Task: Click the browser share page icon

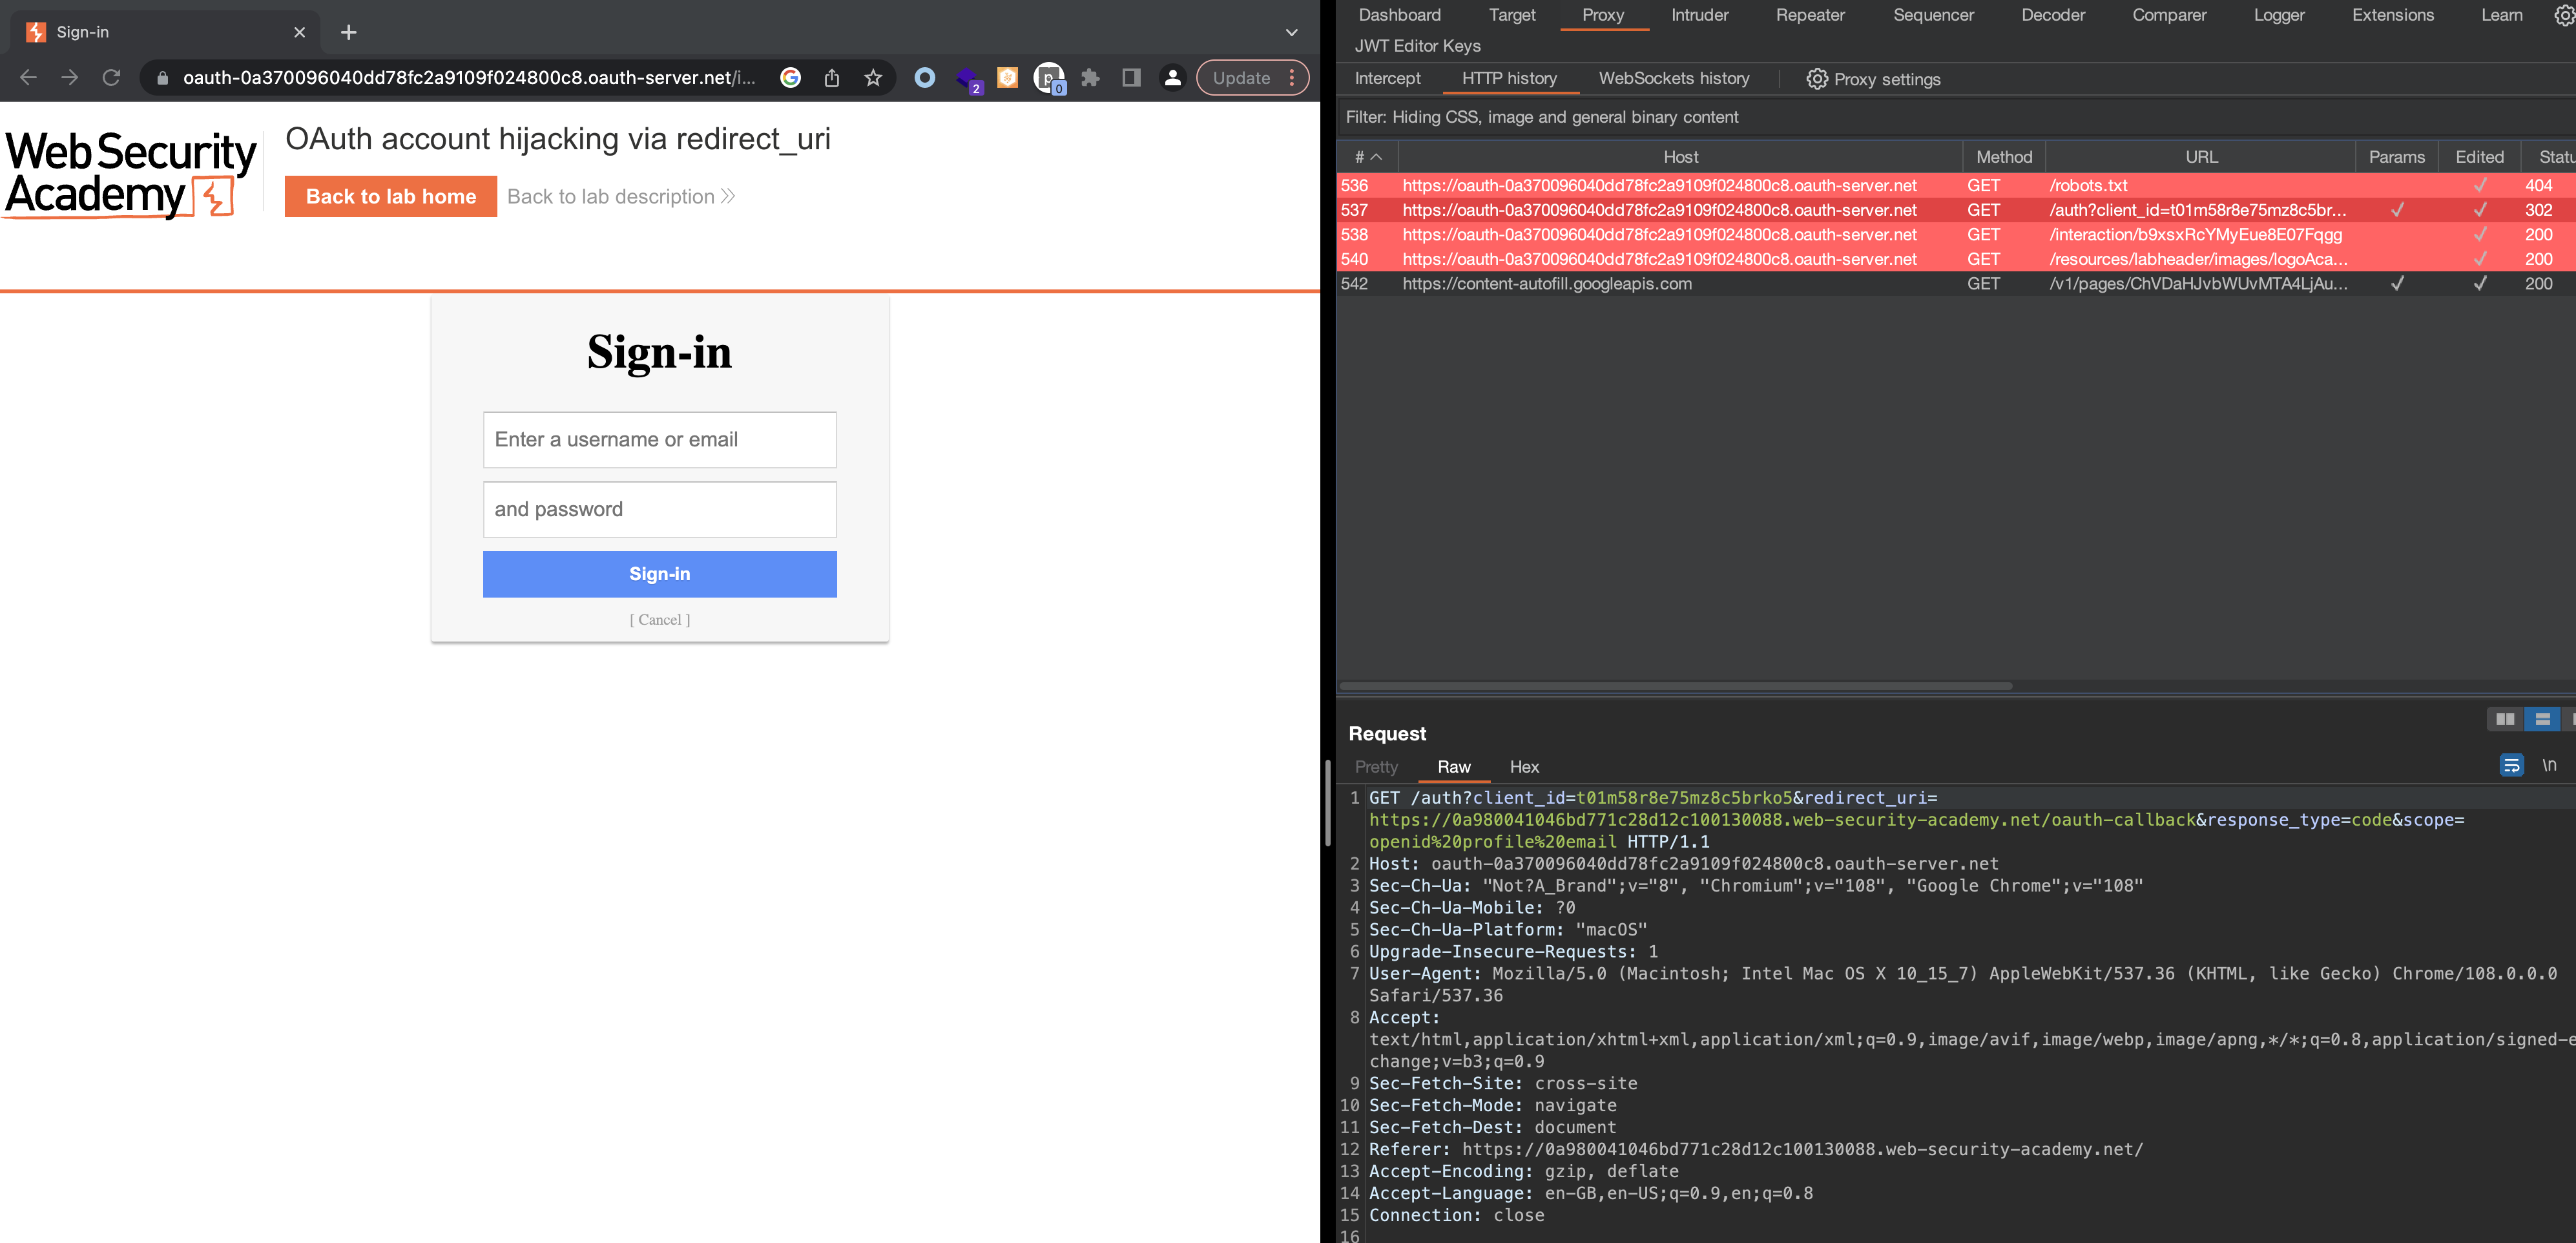Action: point(831,78)
